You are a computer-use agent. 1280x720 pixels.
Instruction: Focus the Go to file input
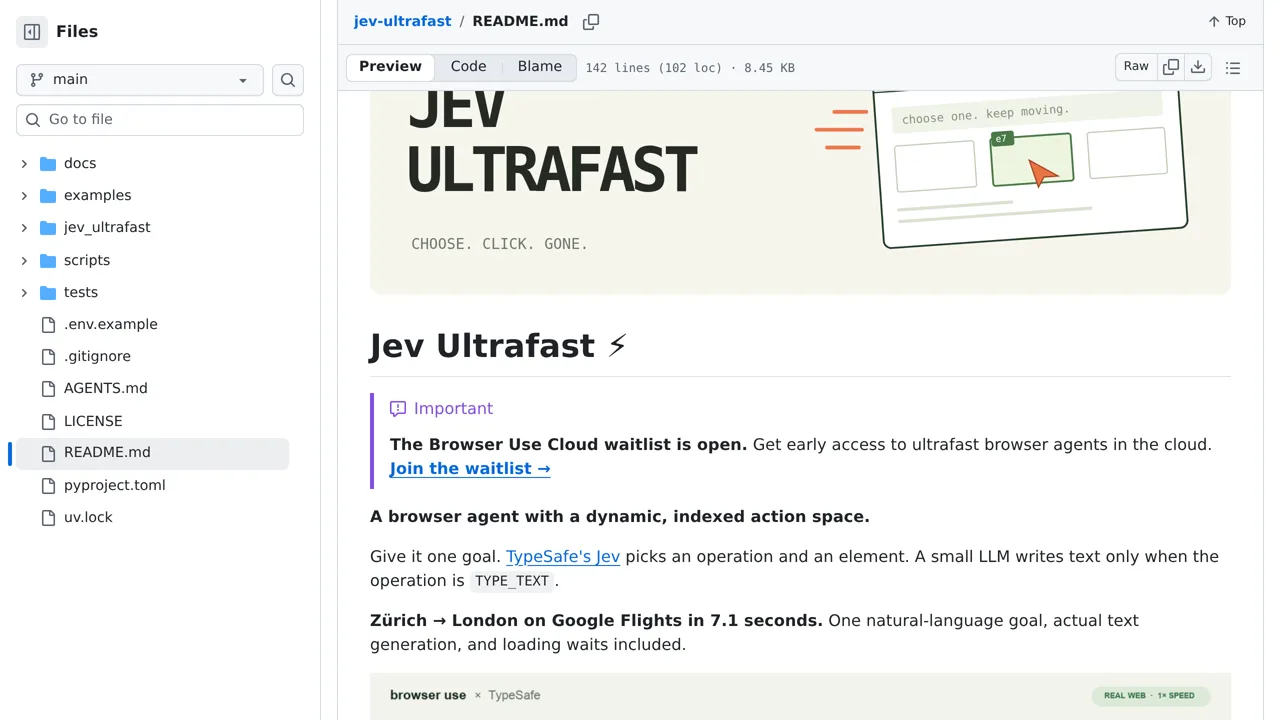click(x=160, y=120)
